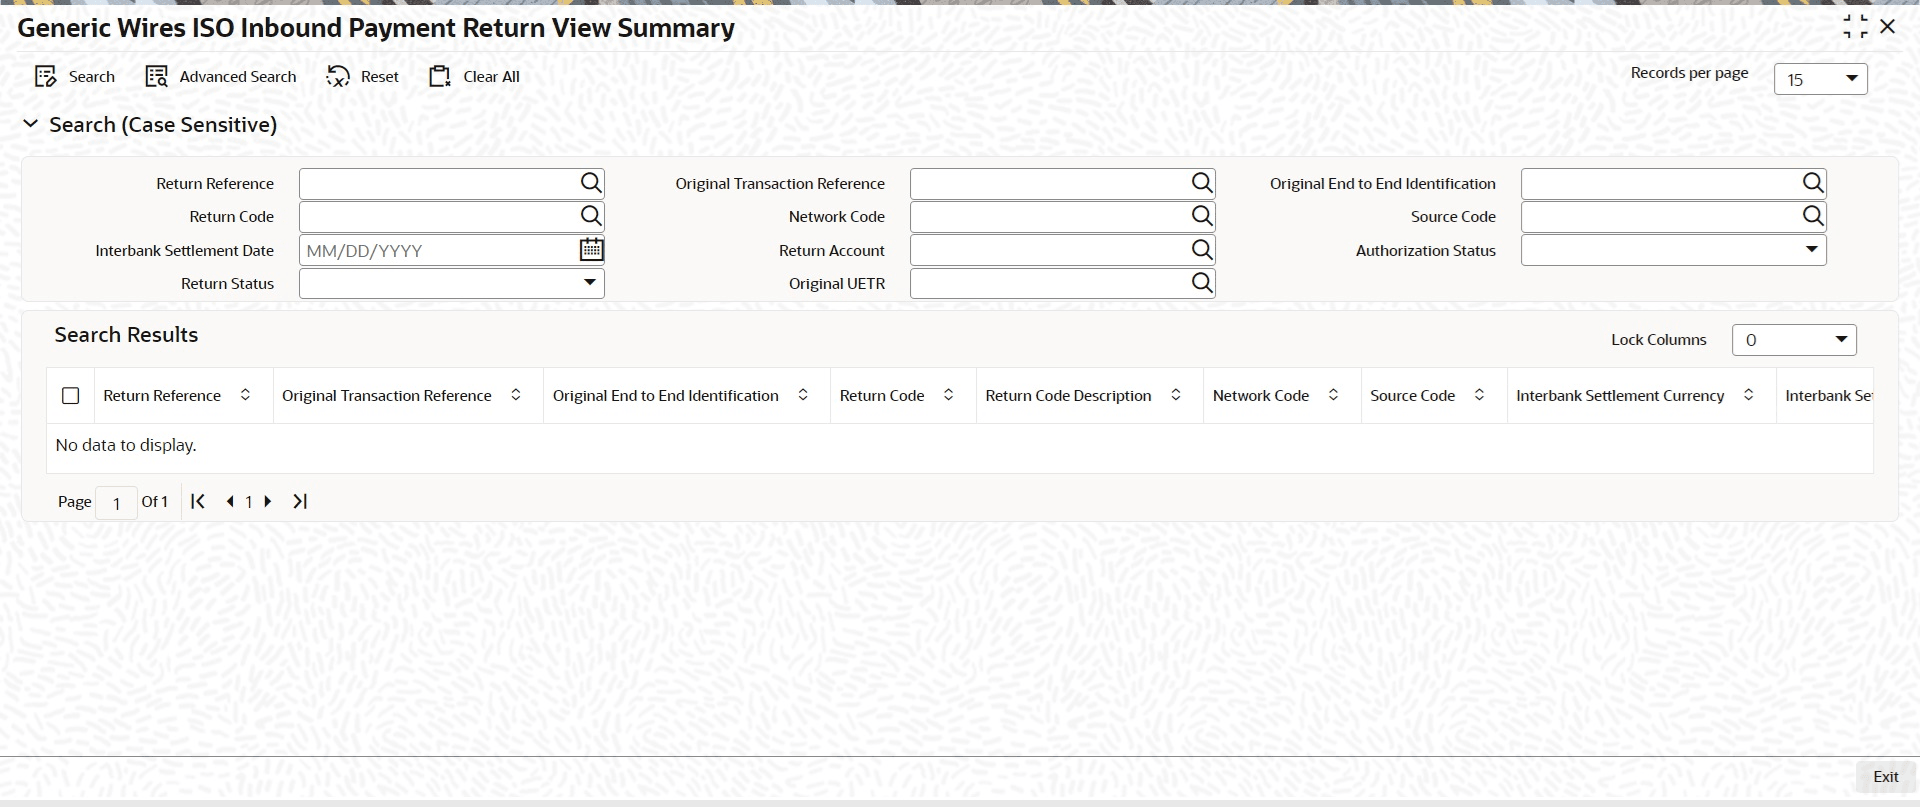
Task: Sort by Network Code column
Action: click(x=1333, y=396)
